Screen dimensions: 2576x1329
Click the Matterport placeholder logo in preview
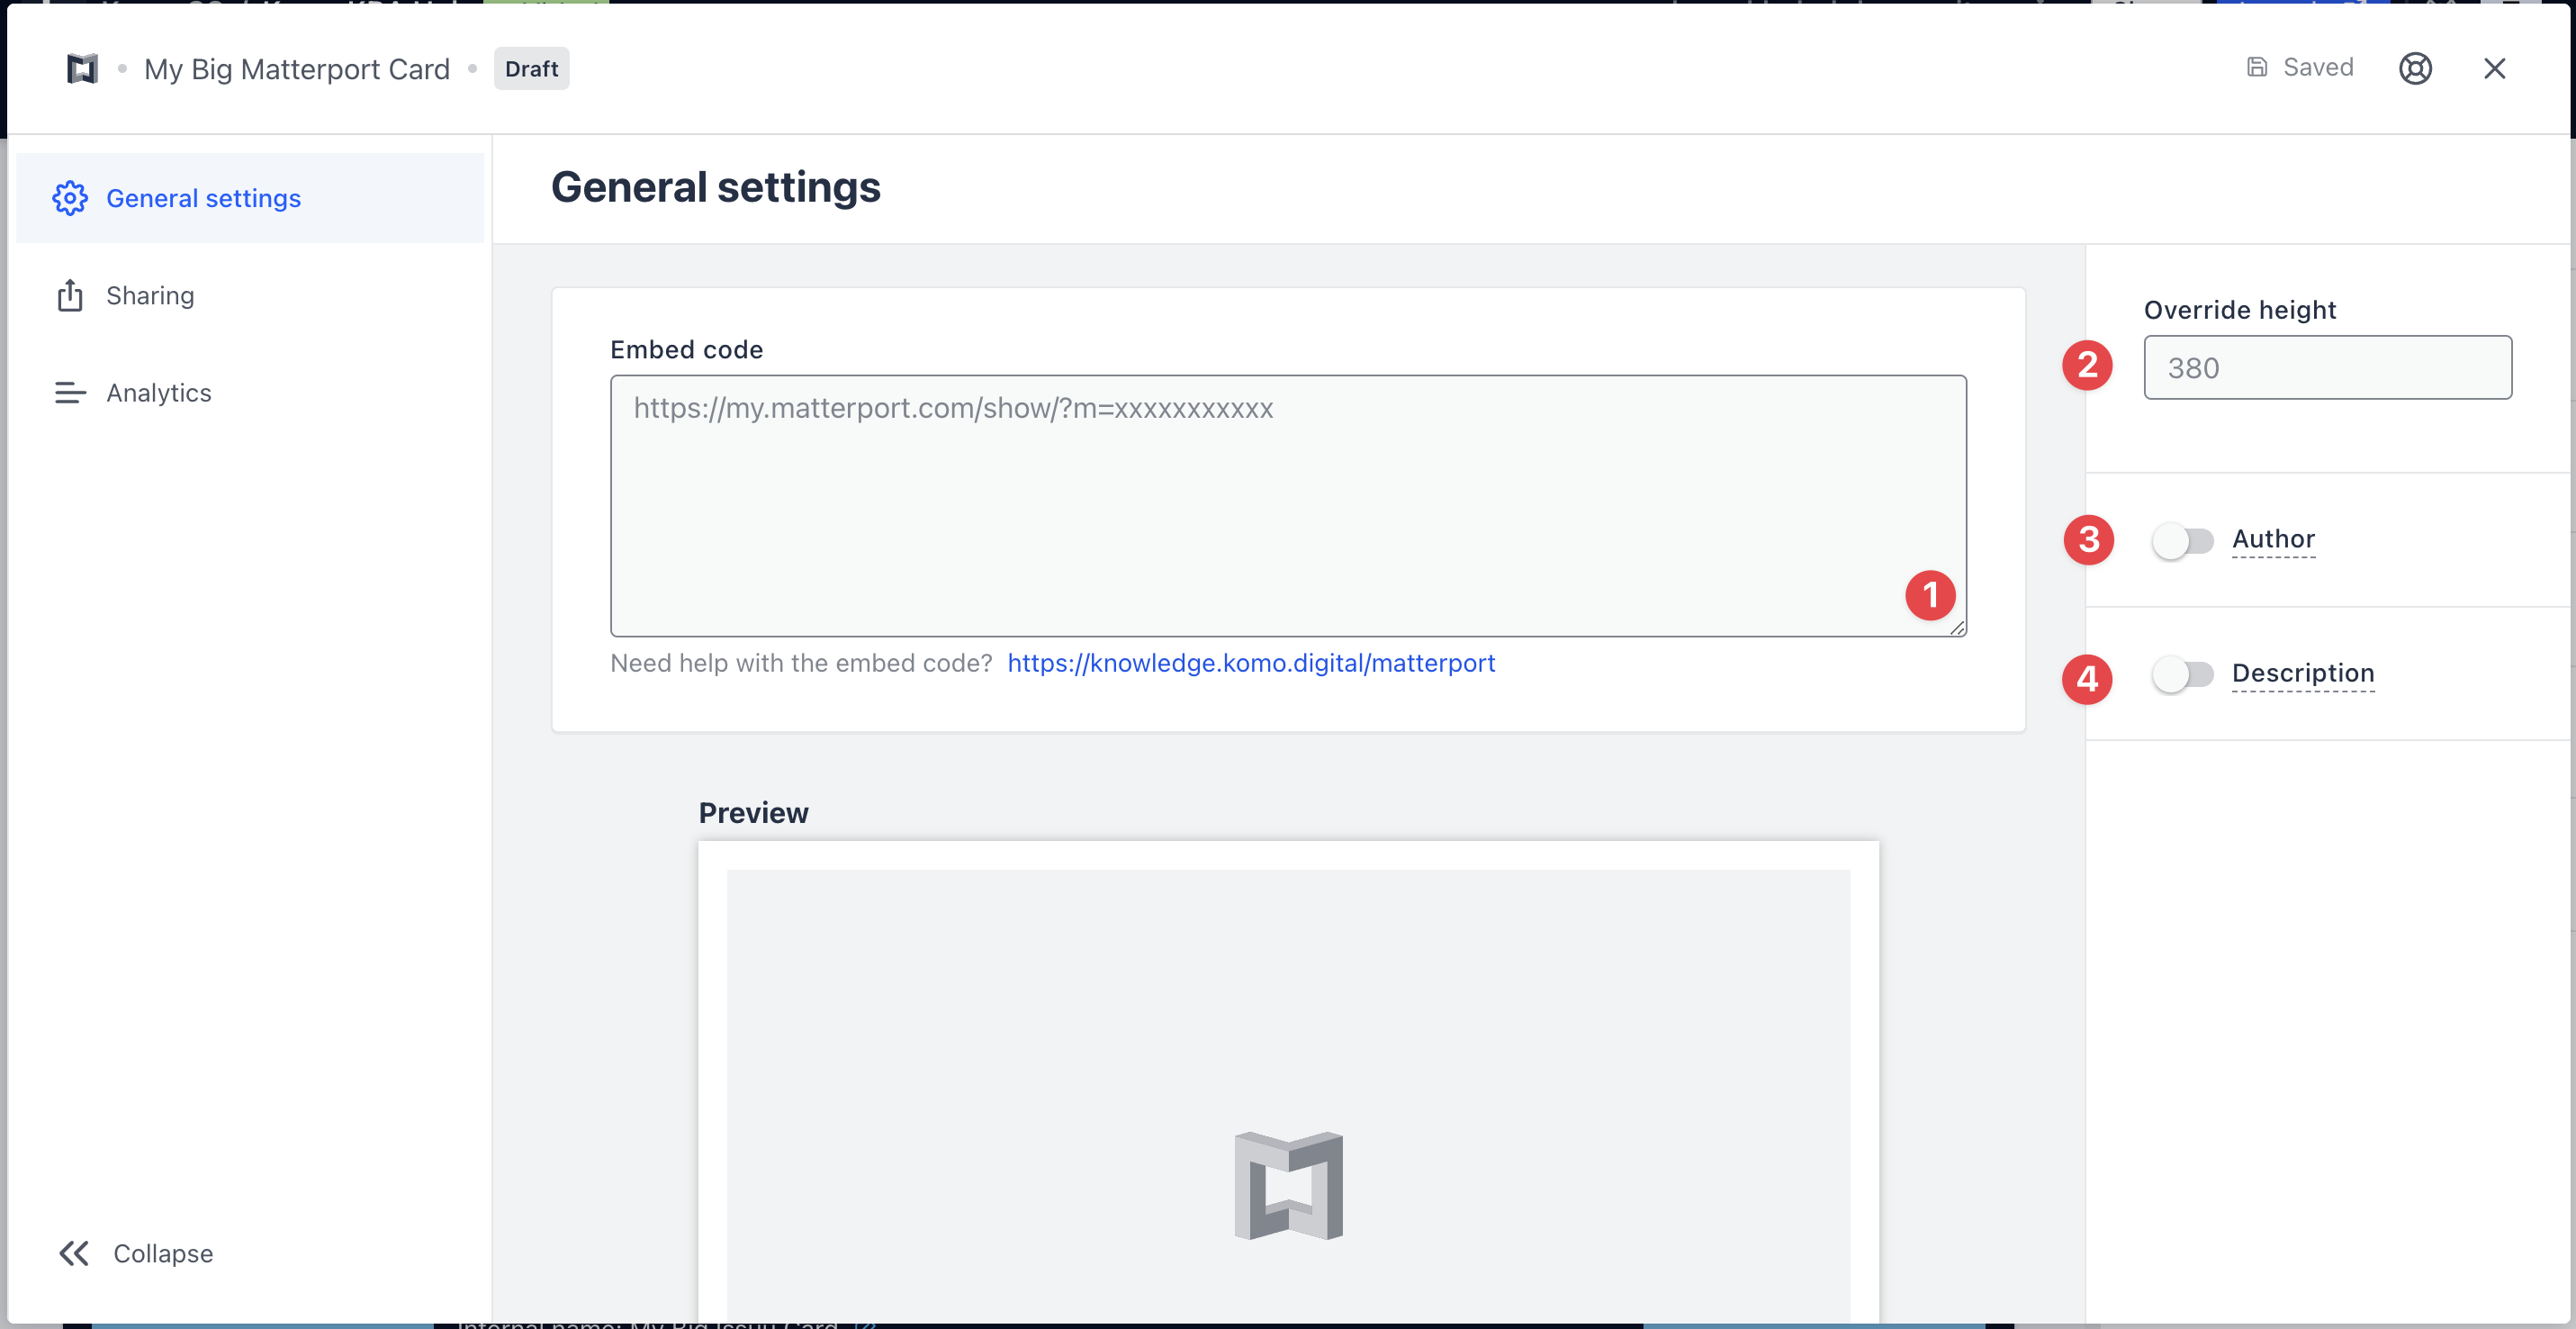(x=1288, y=1185)
